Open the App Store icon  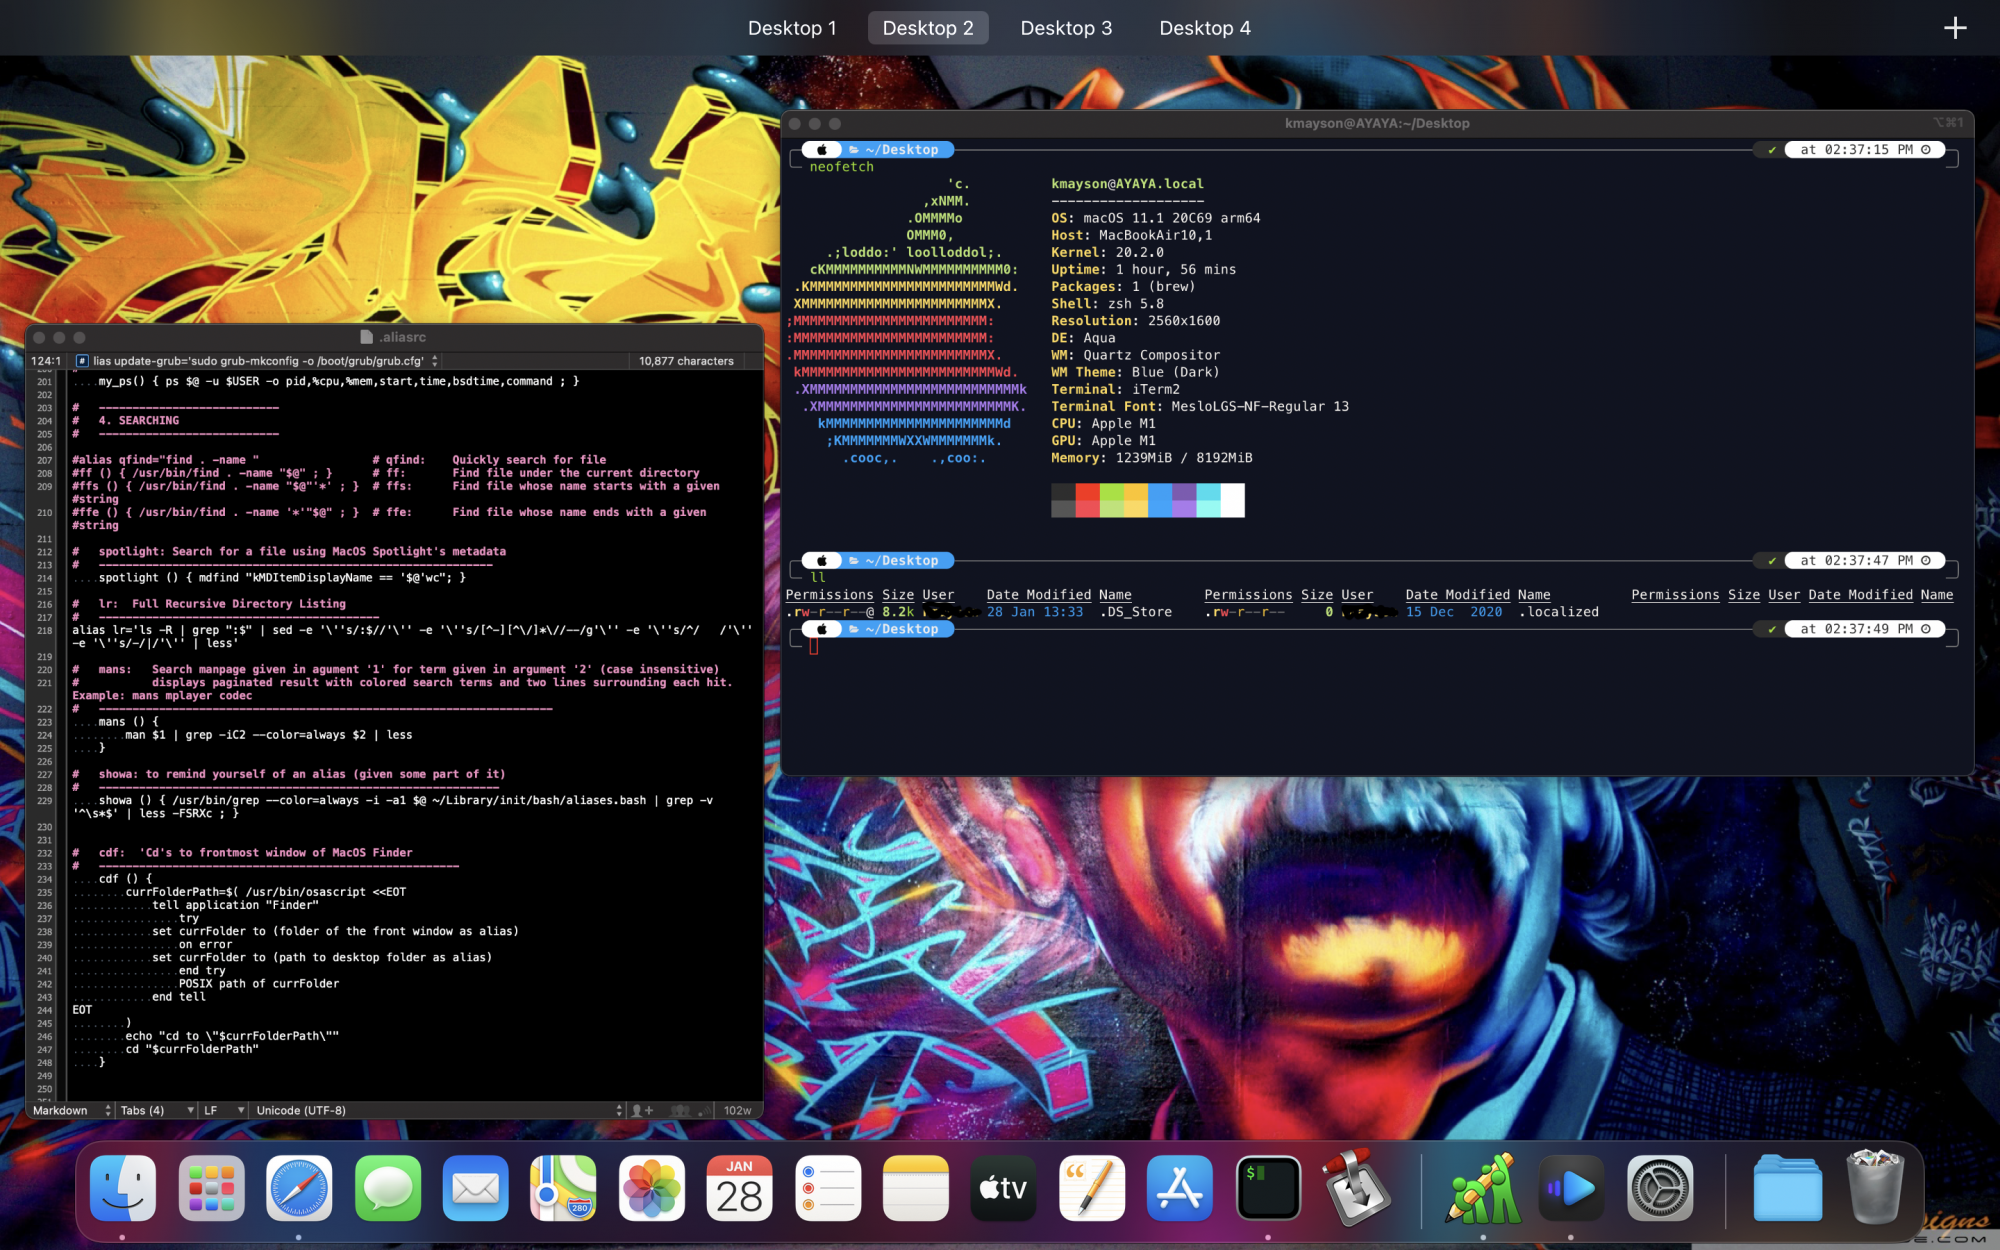tap(1179, 1188)
